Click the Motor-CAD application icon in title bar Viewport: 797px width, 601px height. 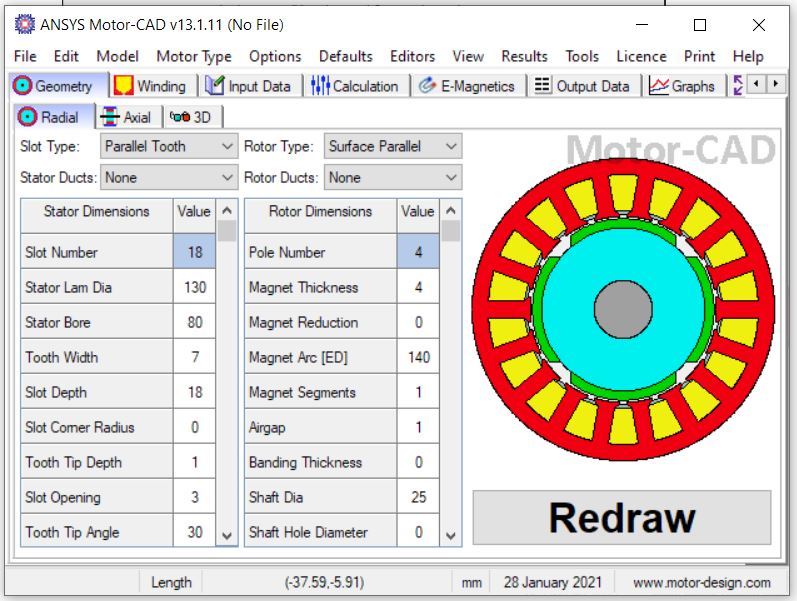pos(25,24)
